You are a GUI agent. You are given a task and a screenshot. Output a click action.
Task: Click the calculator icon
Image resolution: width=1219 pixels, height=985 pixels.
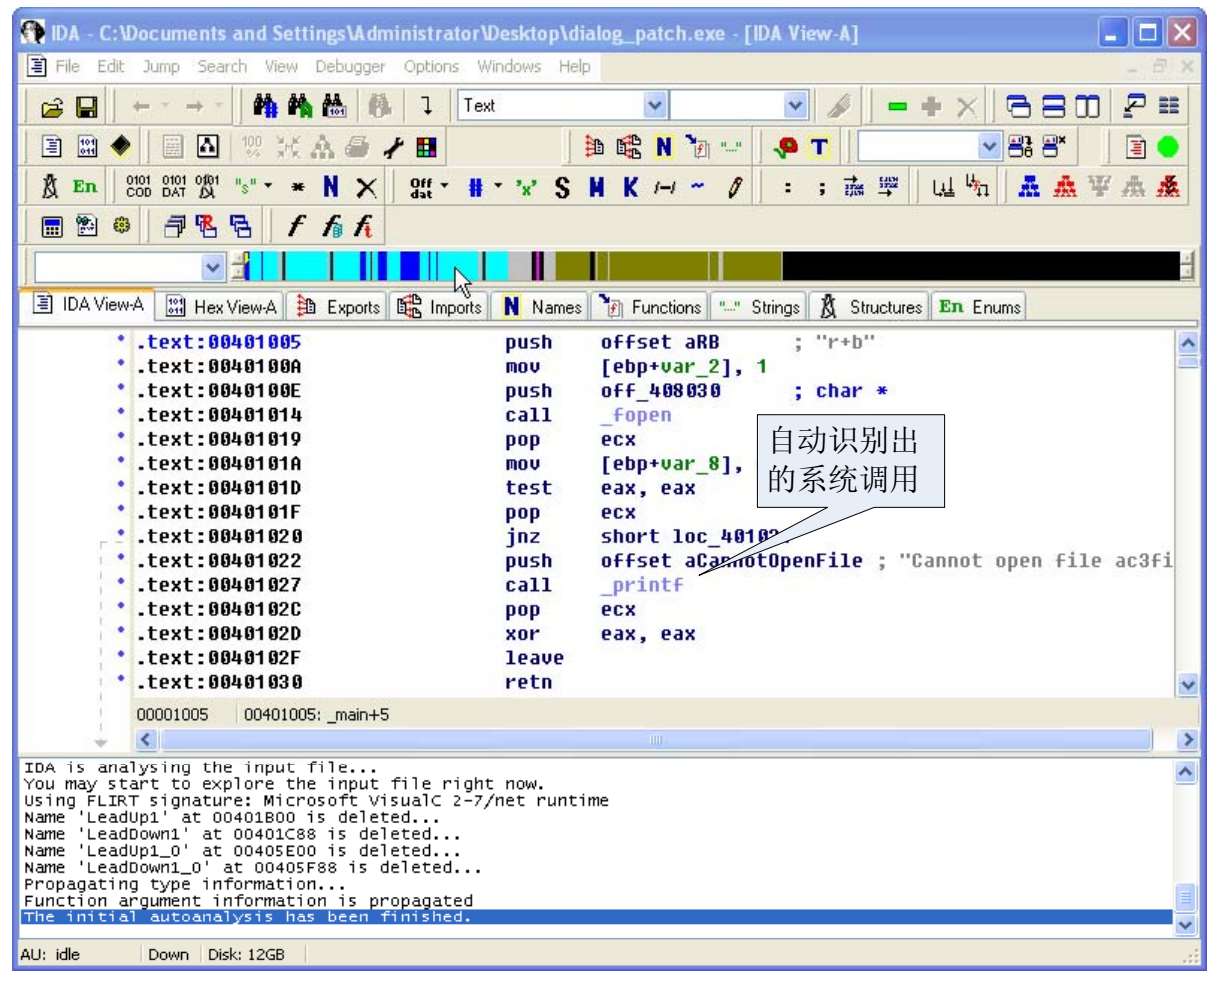(x=52, y=227)
